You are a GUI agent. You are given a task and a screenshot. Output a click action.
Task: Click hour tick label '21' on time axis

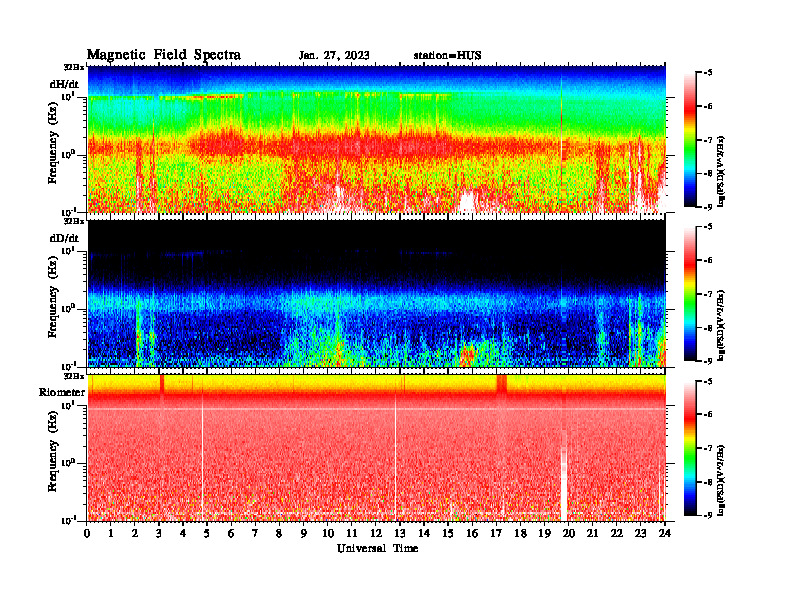tap(592, 534)
